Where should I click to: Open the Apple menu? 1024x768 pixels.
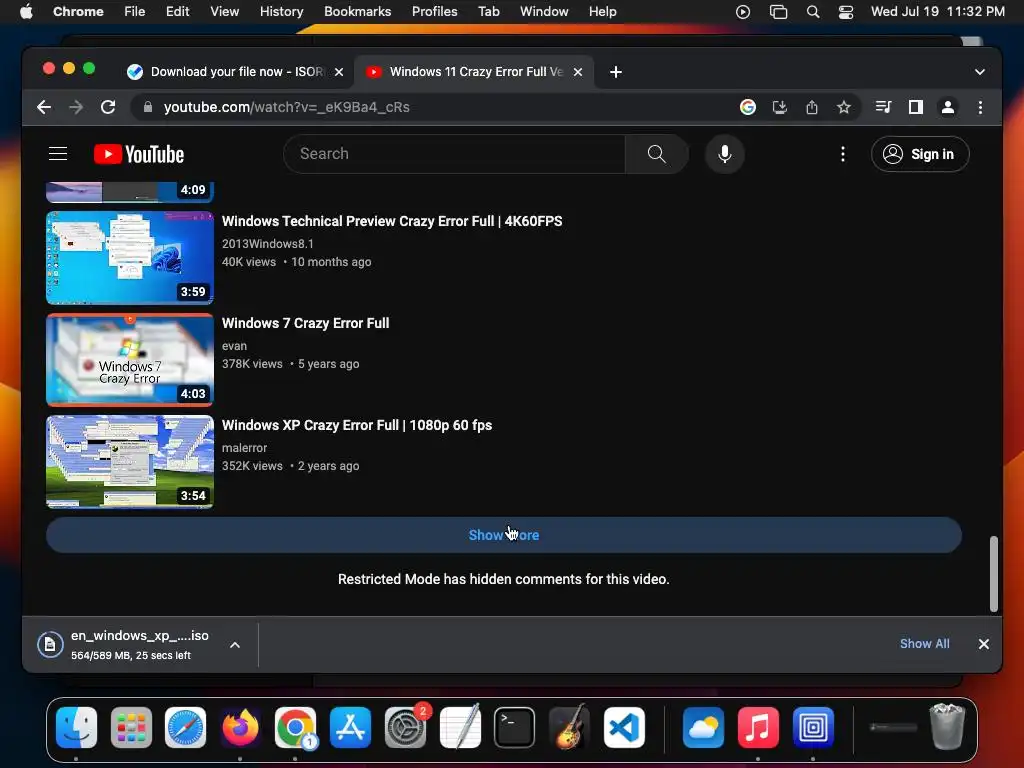coord(26,12)
